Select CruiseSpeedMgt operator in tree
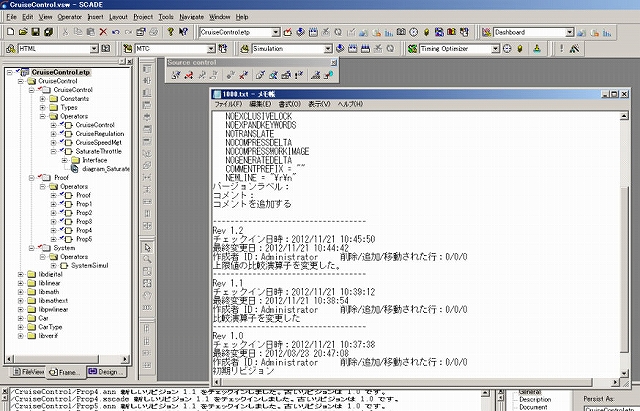The height and width of the screenshot is (411, 640). 98,142
